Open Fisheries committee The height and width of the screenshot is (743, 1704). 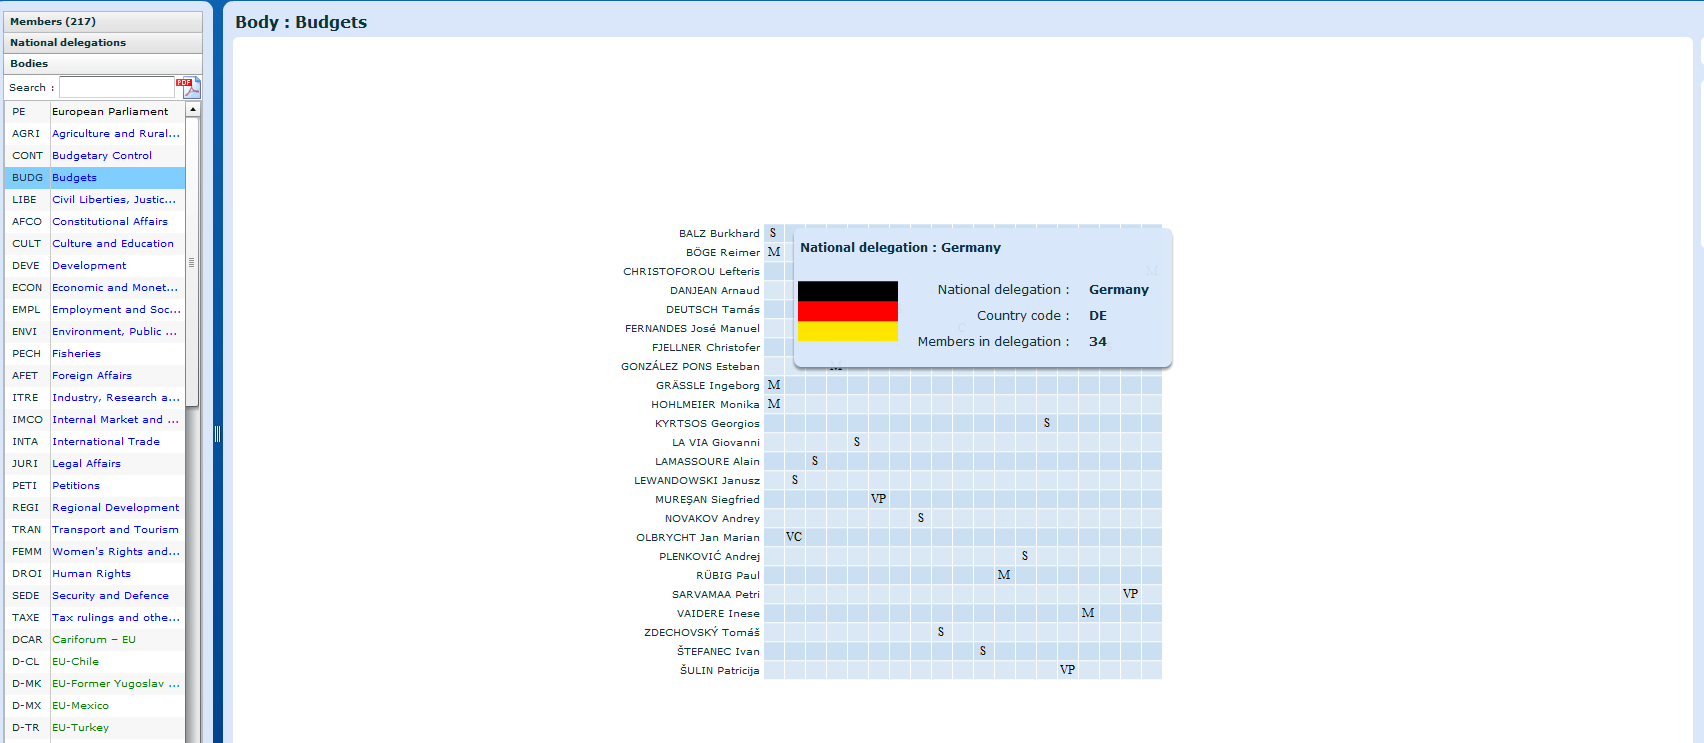point(95,353)
